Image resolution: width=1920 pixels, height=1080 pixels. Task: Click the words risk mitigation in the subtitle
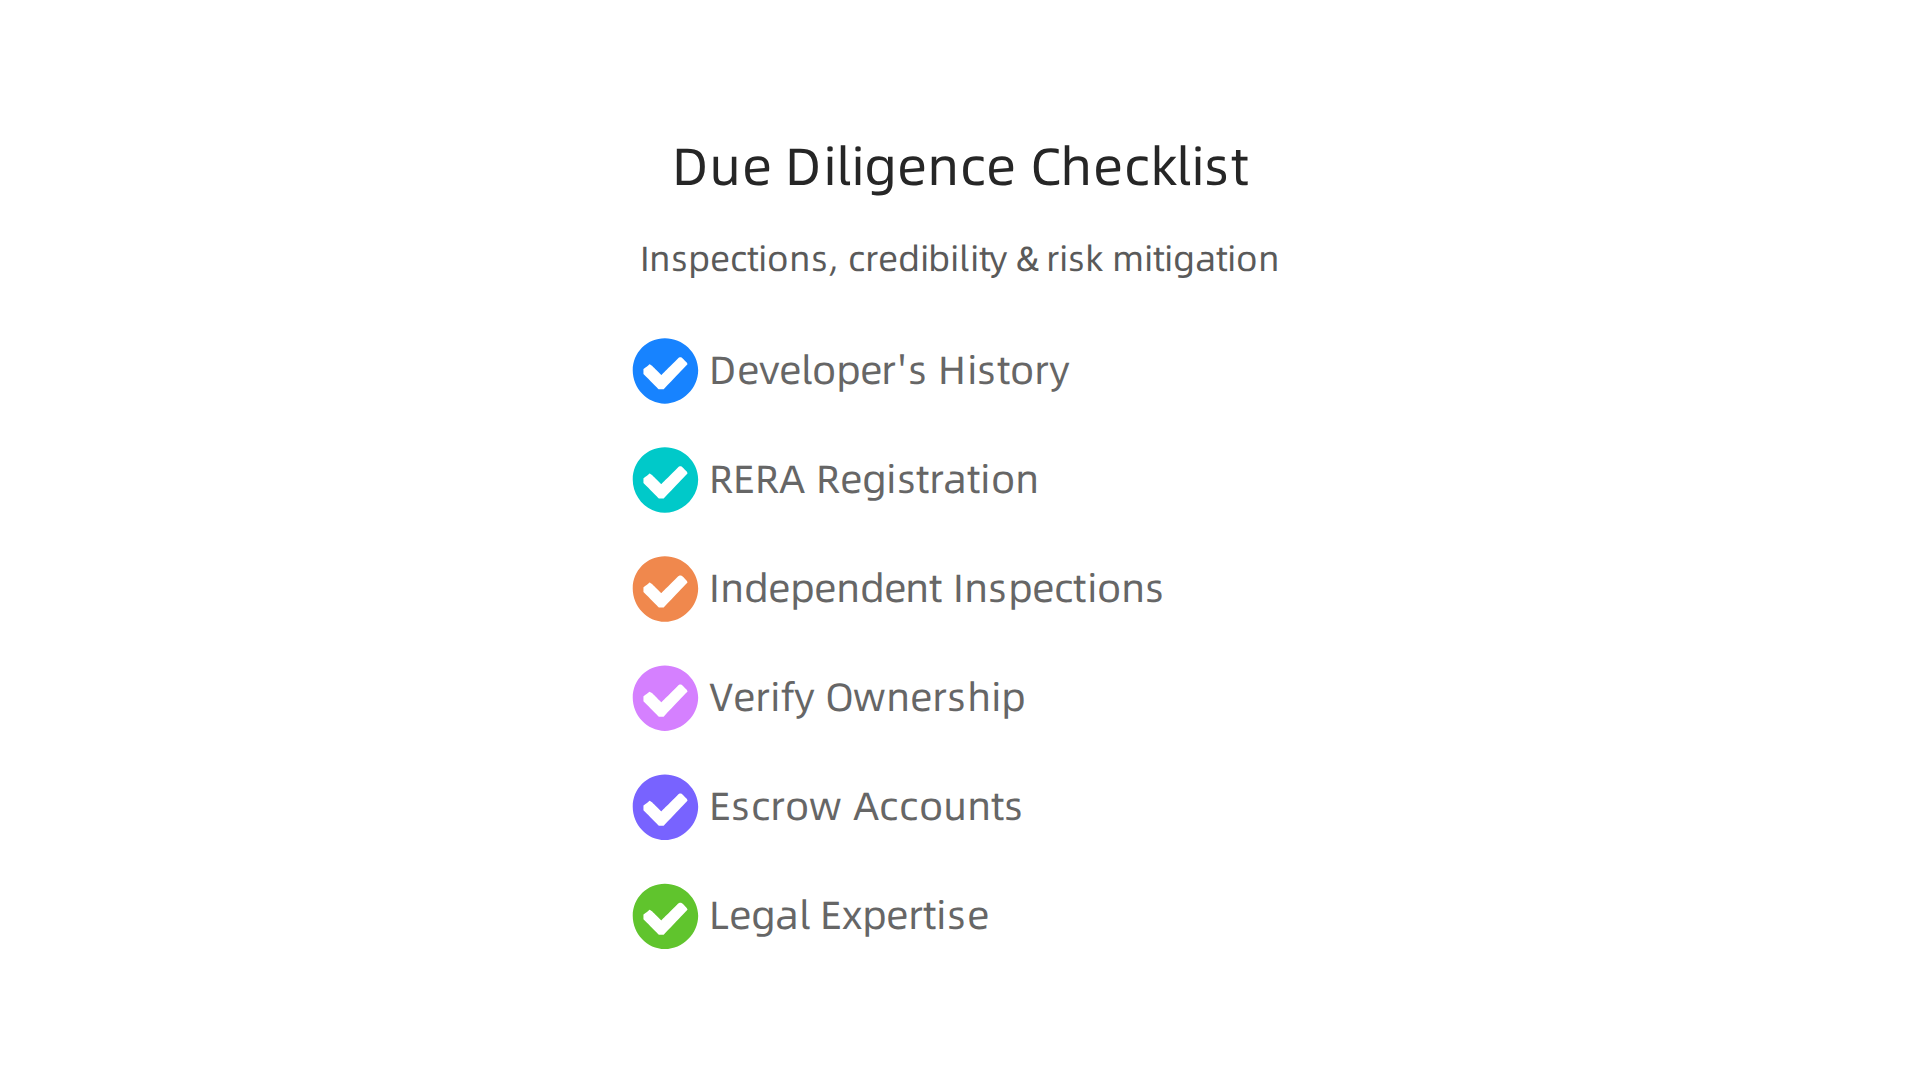pyautogui.click(x=1163, y=259)
